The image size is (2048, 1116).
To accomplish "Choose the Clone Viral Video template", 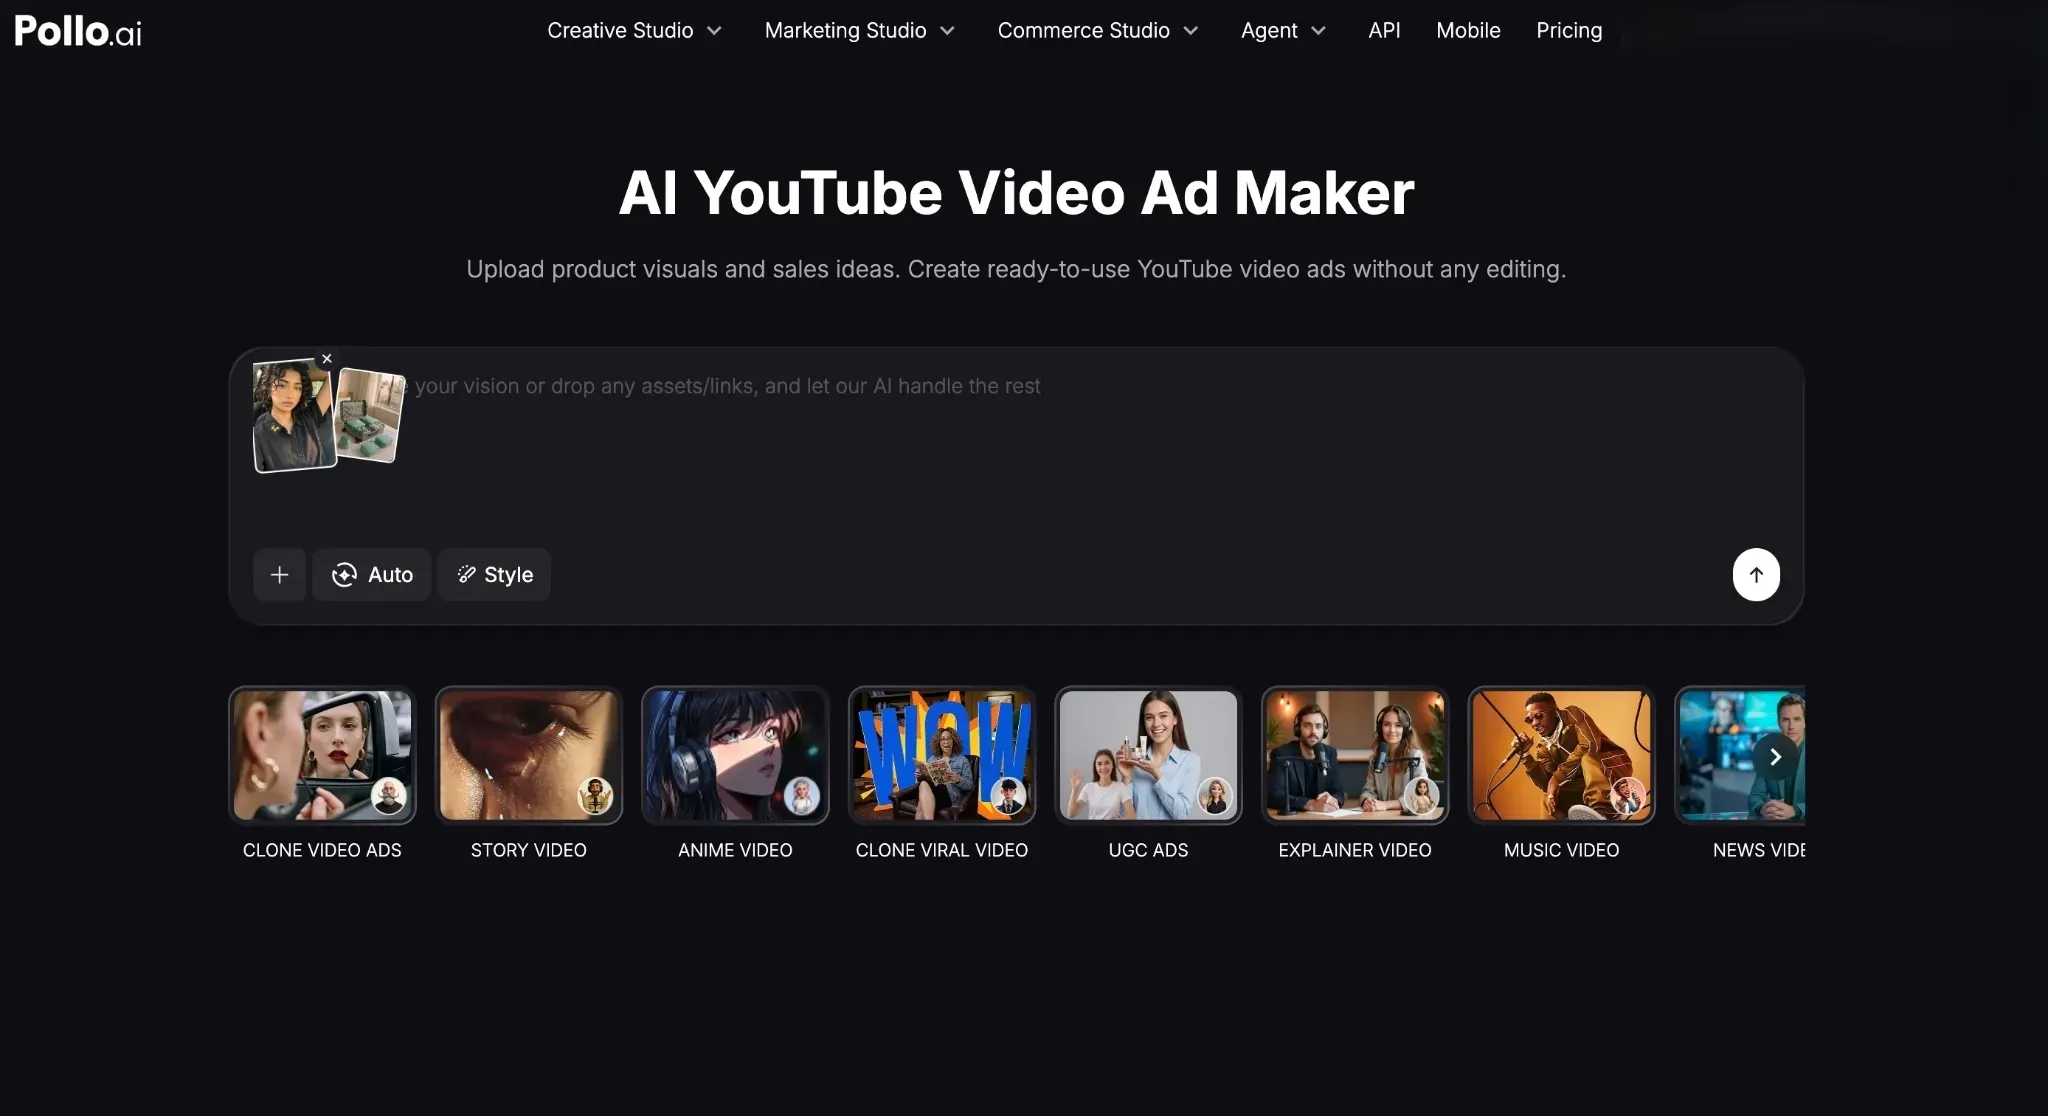I will click(942, 756).
